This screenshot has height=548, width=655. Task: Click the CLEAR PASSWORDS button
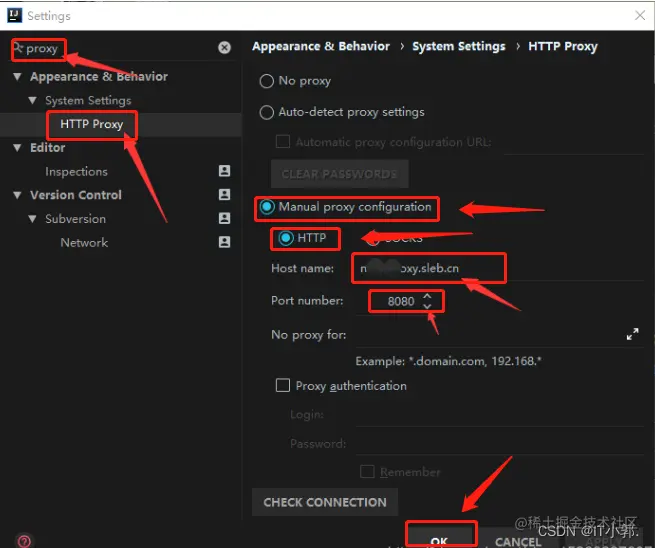[x=340, y=174]
